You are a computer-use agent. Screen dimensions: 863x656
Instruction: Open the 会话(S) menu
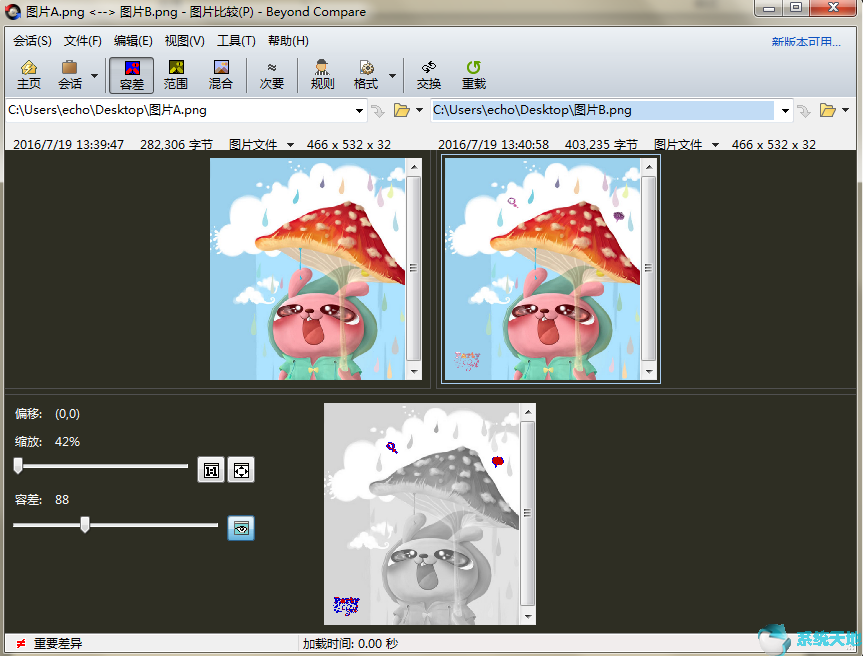(32, 41)
